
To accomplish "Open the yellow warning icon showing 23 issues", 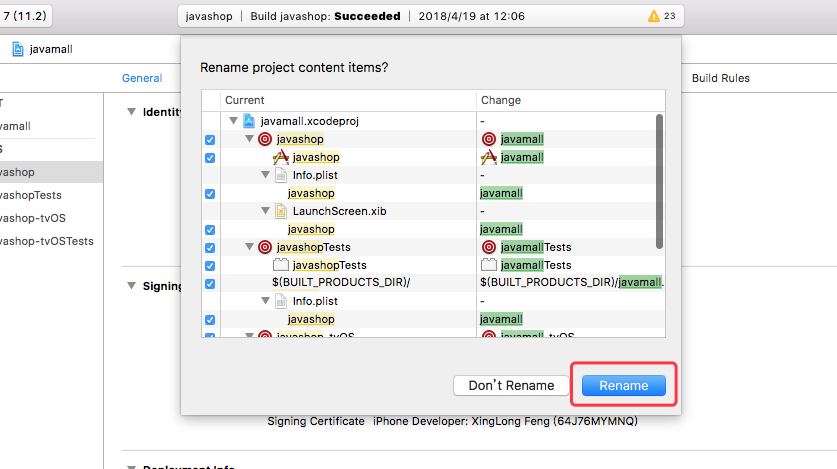I will [x=654, y=17].
